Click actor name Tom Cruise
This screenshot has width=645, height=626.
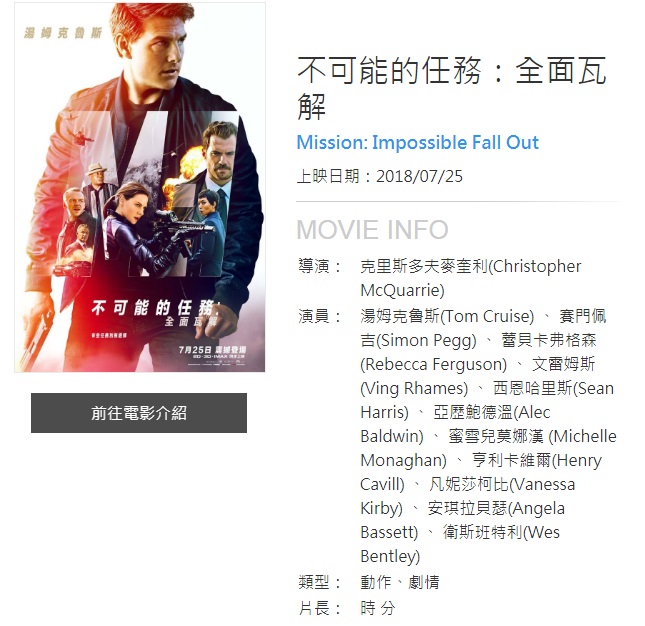(447, 316)
